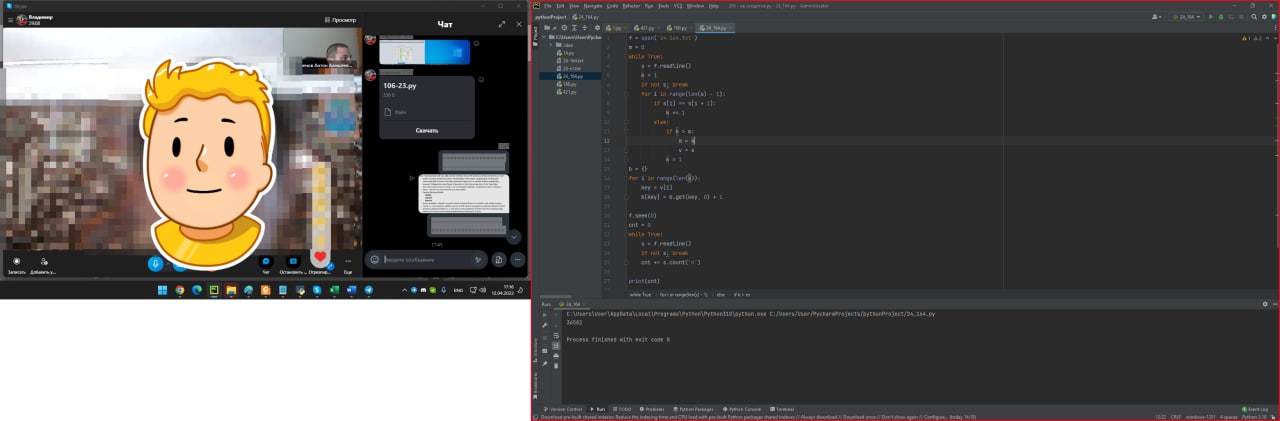Open the Problems tool window
1280x421 pixels.
coord(653,409)
